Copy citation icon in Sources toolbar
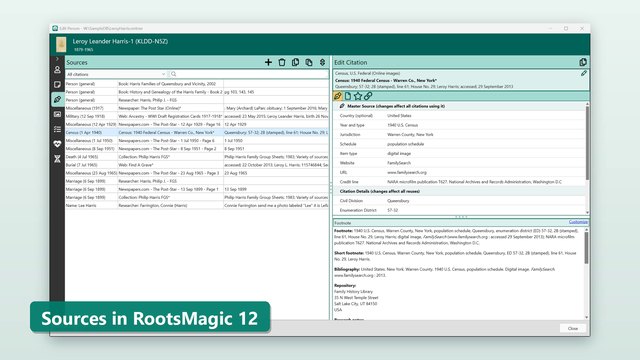This screenshot has width=640, height=360. click(296, 62)
